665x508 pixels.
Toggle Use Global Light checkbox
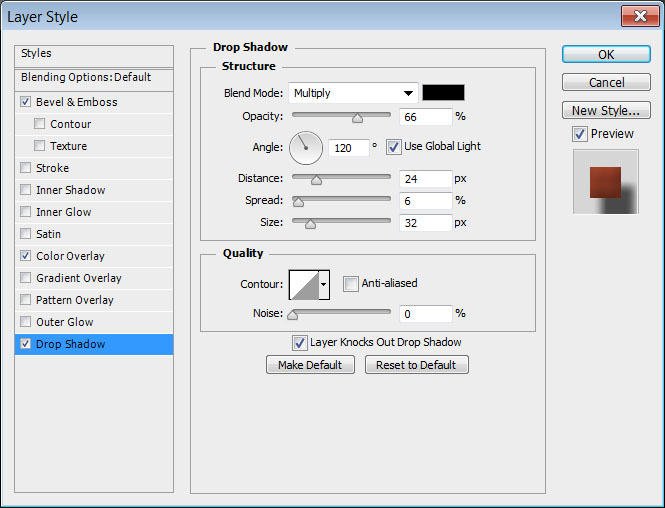pyautogui.click(x=394, y=146)
